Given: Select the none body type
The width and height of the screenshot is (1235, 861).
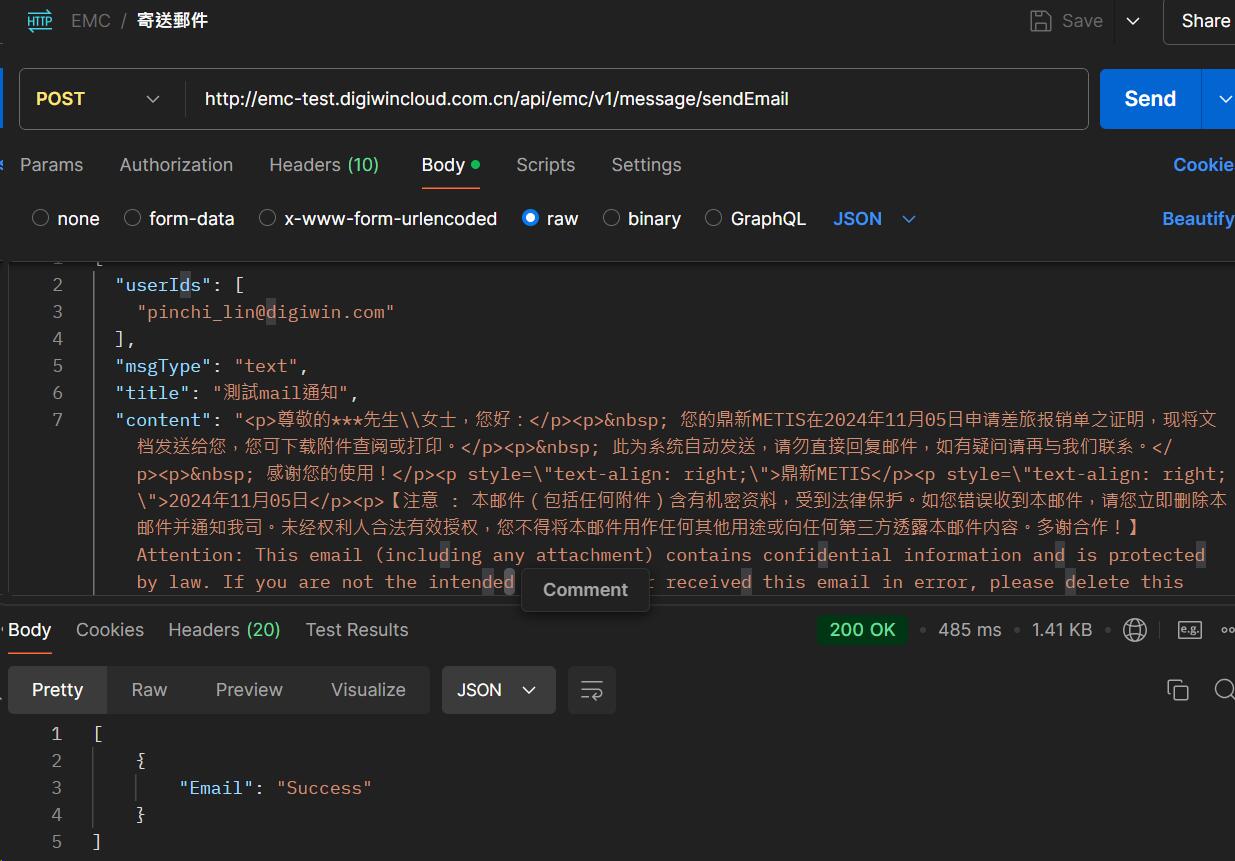Looking at the screenshot, I should click(66, 218).
